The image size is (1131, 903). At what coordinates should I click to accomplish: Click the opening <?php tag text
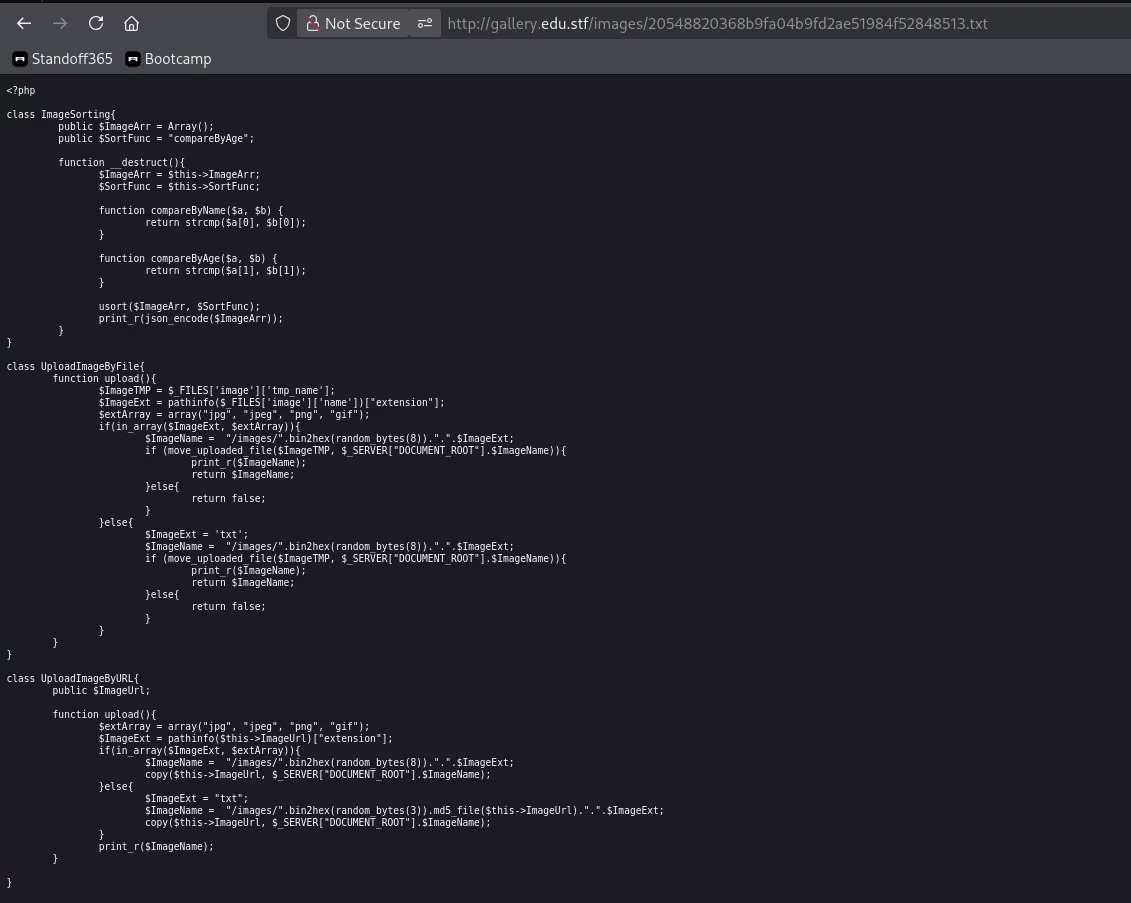(21, 91)
